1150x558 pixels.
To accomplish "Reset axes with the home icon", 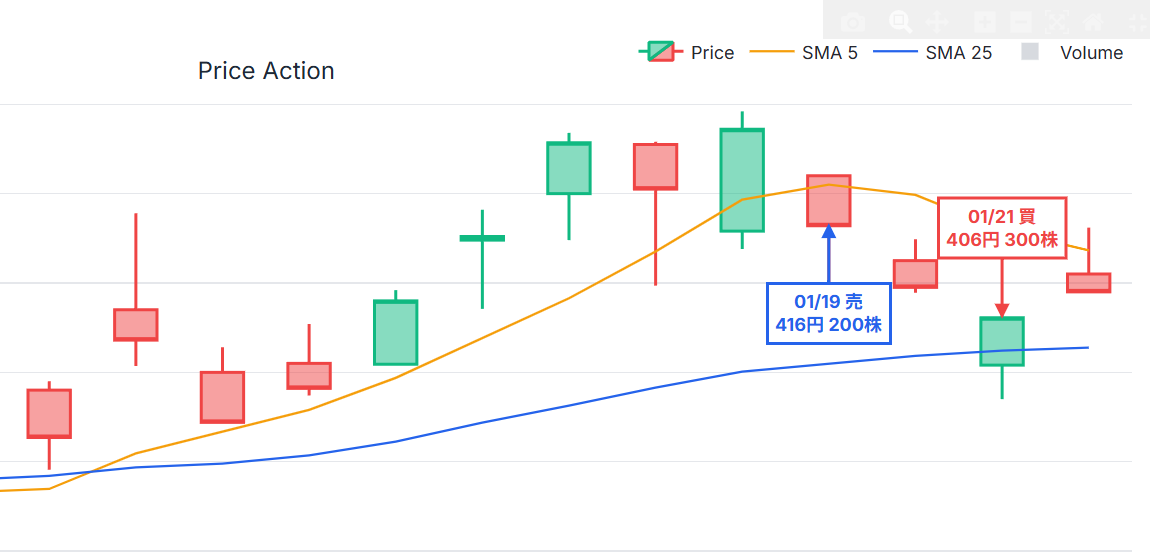I will pyautogui.click(x=1093, y=21).
